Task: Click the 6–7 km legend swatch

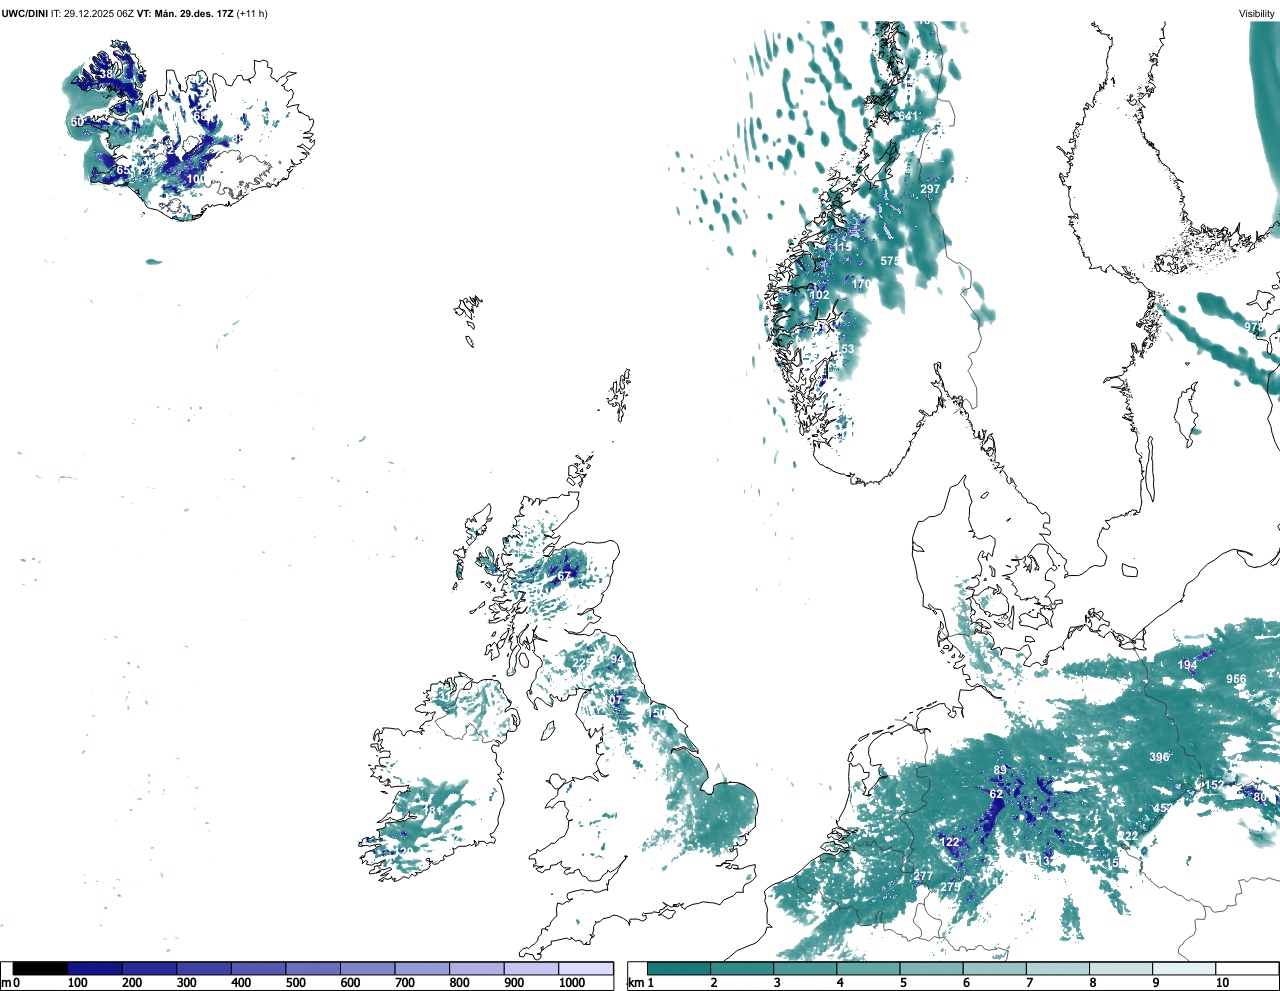Action: (995, 969)
